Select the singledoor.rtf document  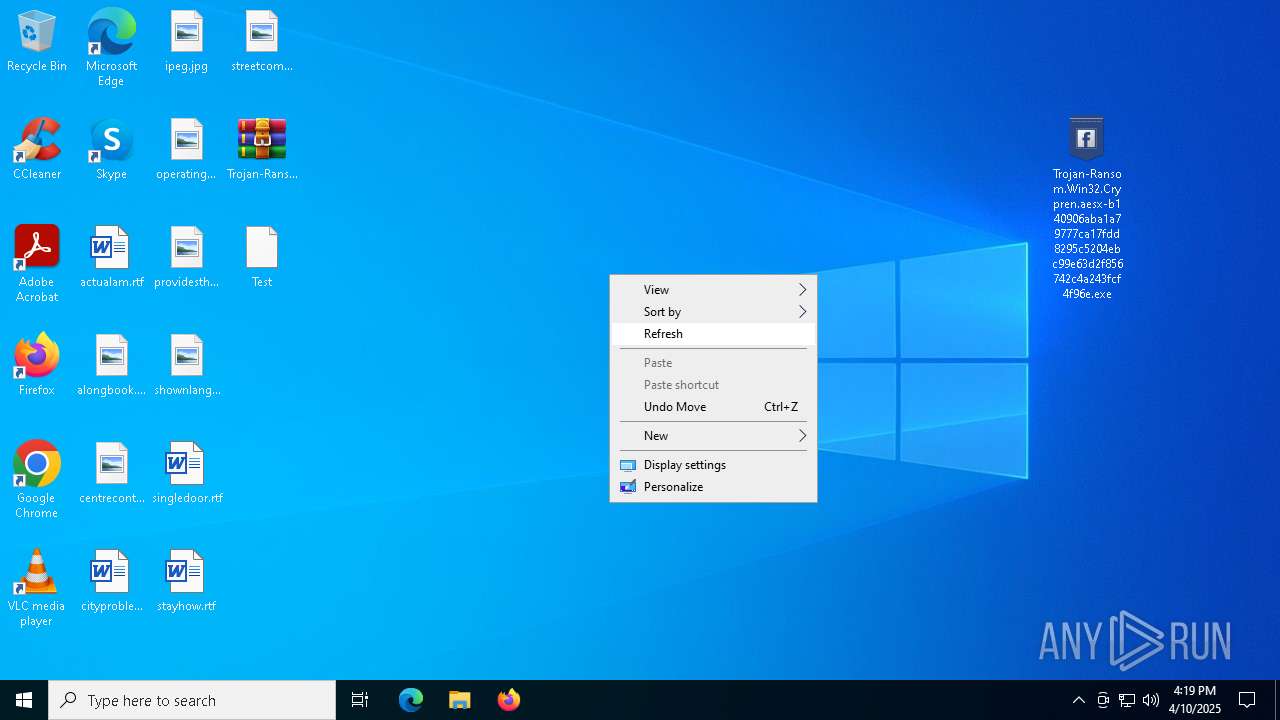pyautogui.click(x=187, y=473)
